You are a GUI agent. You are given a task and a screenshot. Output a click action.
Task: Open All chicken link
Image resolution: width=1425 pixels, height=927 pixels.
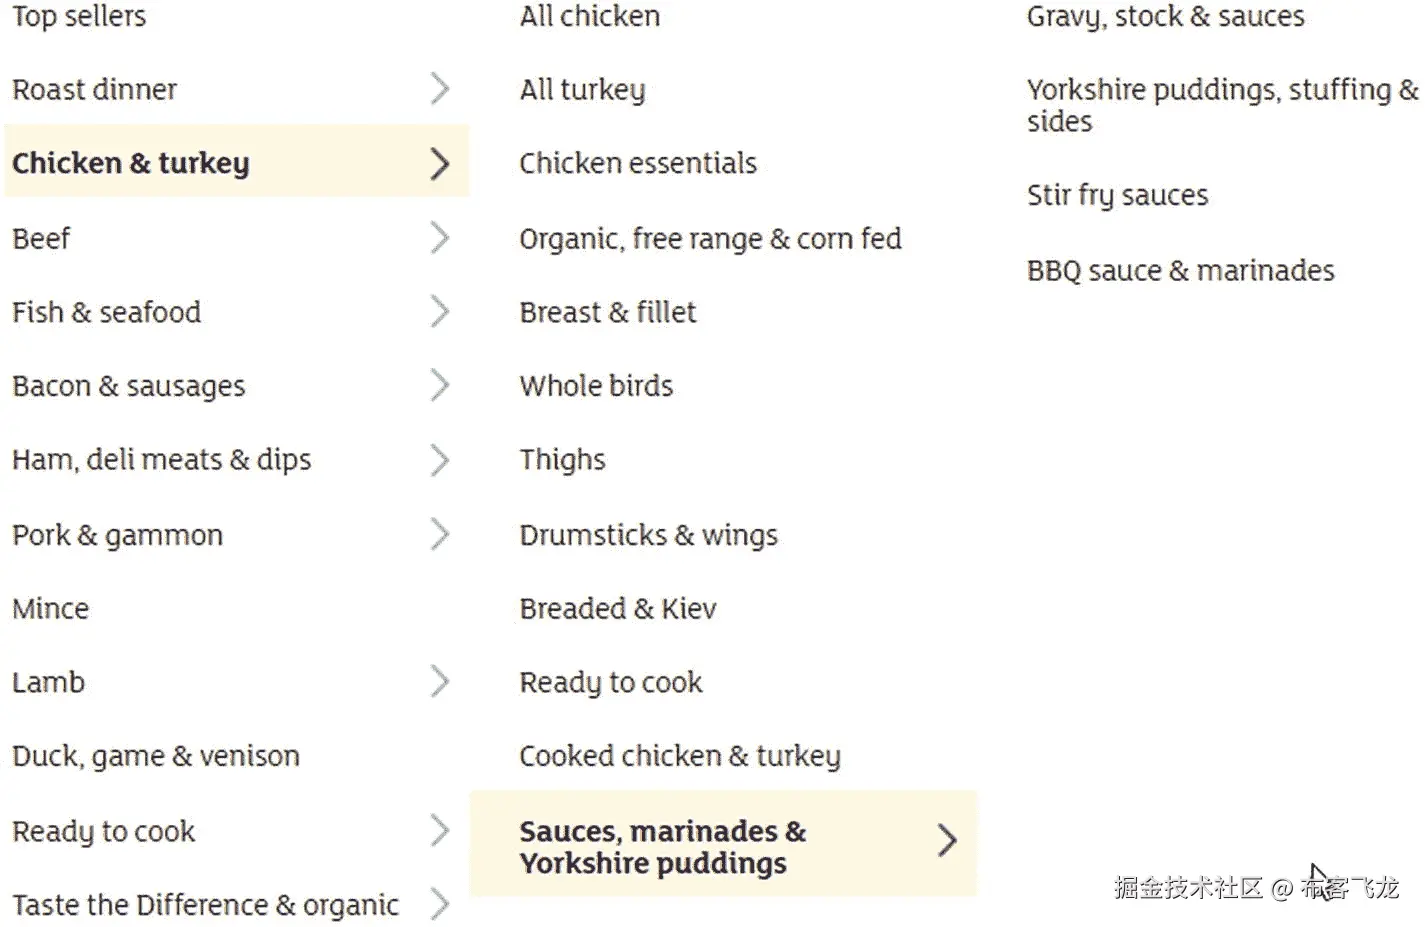tap(590, 16)
